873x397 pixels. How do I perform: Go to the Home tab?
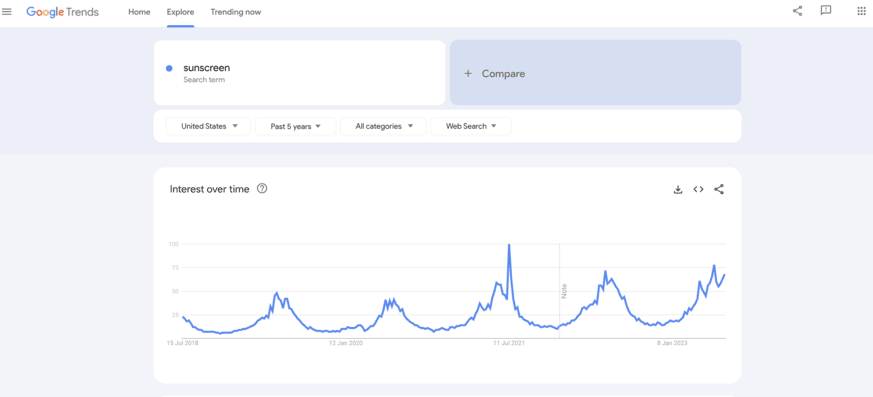(139, 12)
